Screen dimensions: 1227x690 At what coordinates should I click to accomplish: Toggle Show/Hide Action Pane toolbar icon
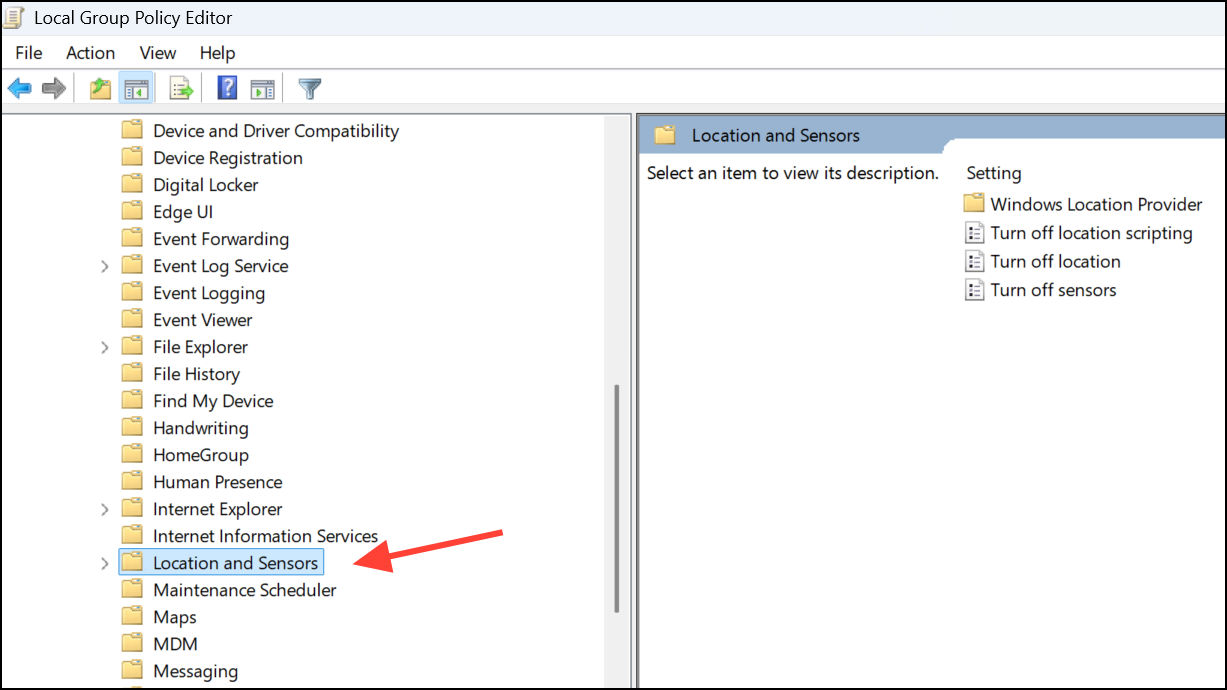[x=262, y=89]
